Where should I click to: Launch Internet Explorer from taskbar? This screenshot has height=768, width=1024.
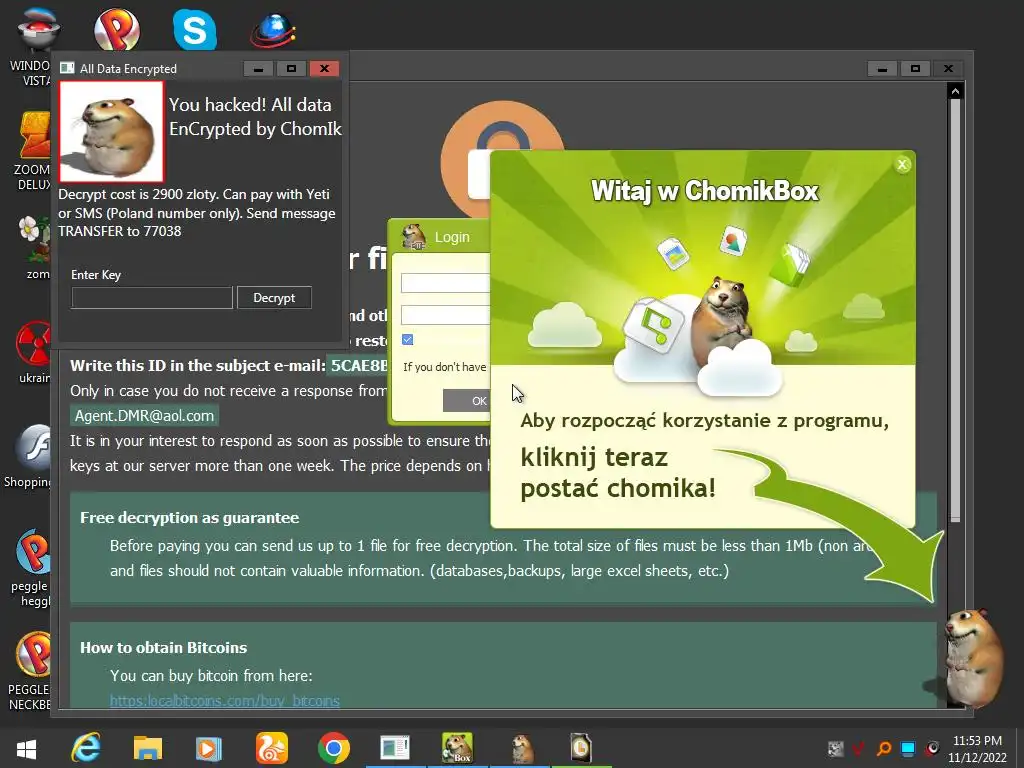[86, 748]
